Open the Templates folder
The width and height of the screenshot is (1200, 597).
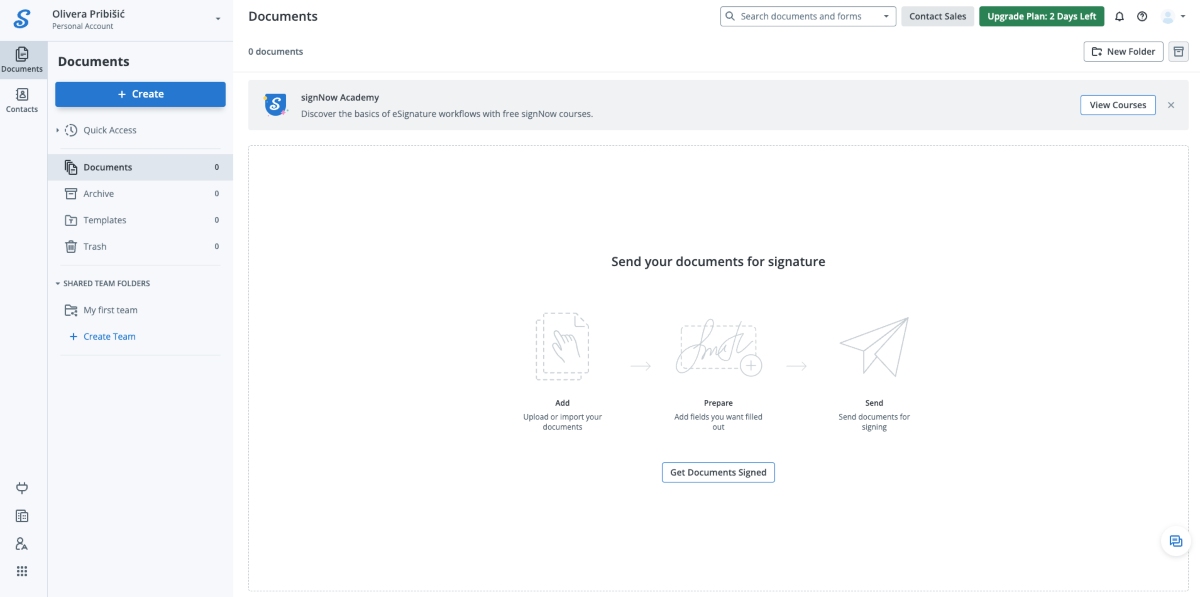click(140, 220)
